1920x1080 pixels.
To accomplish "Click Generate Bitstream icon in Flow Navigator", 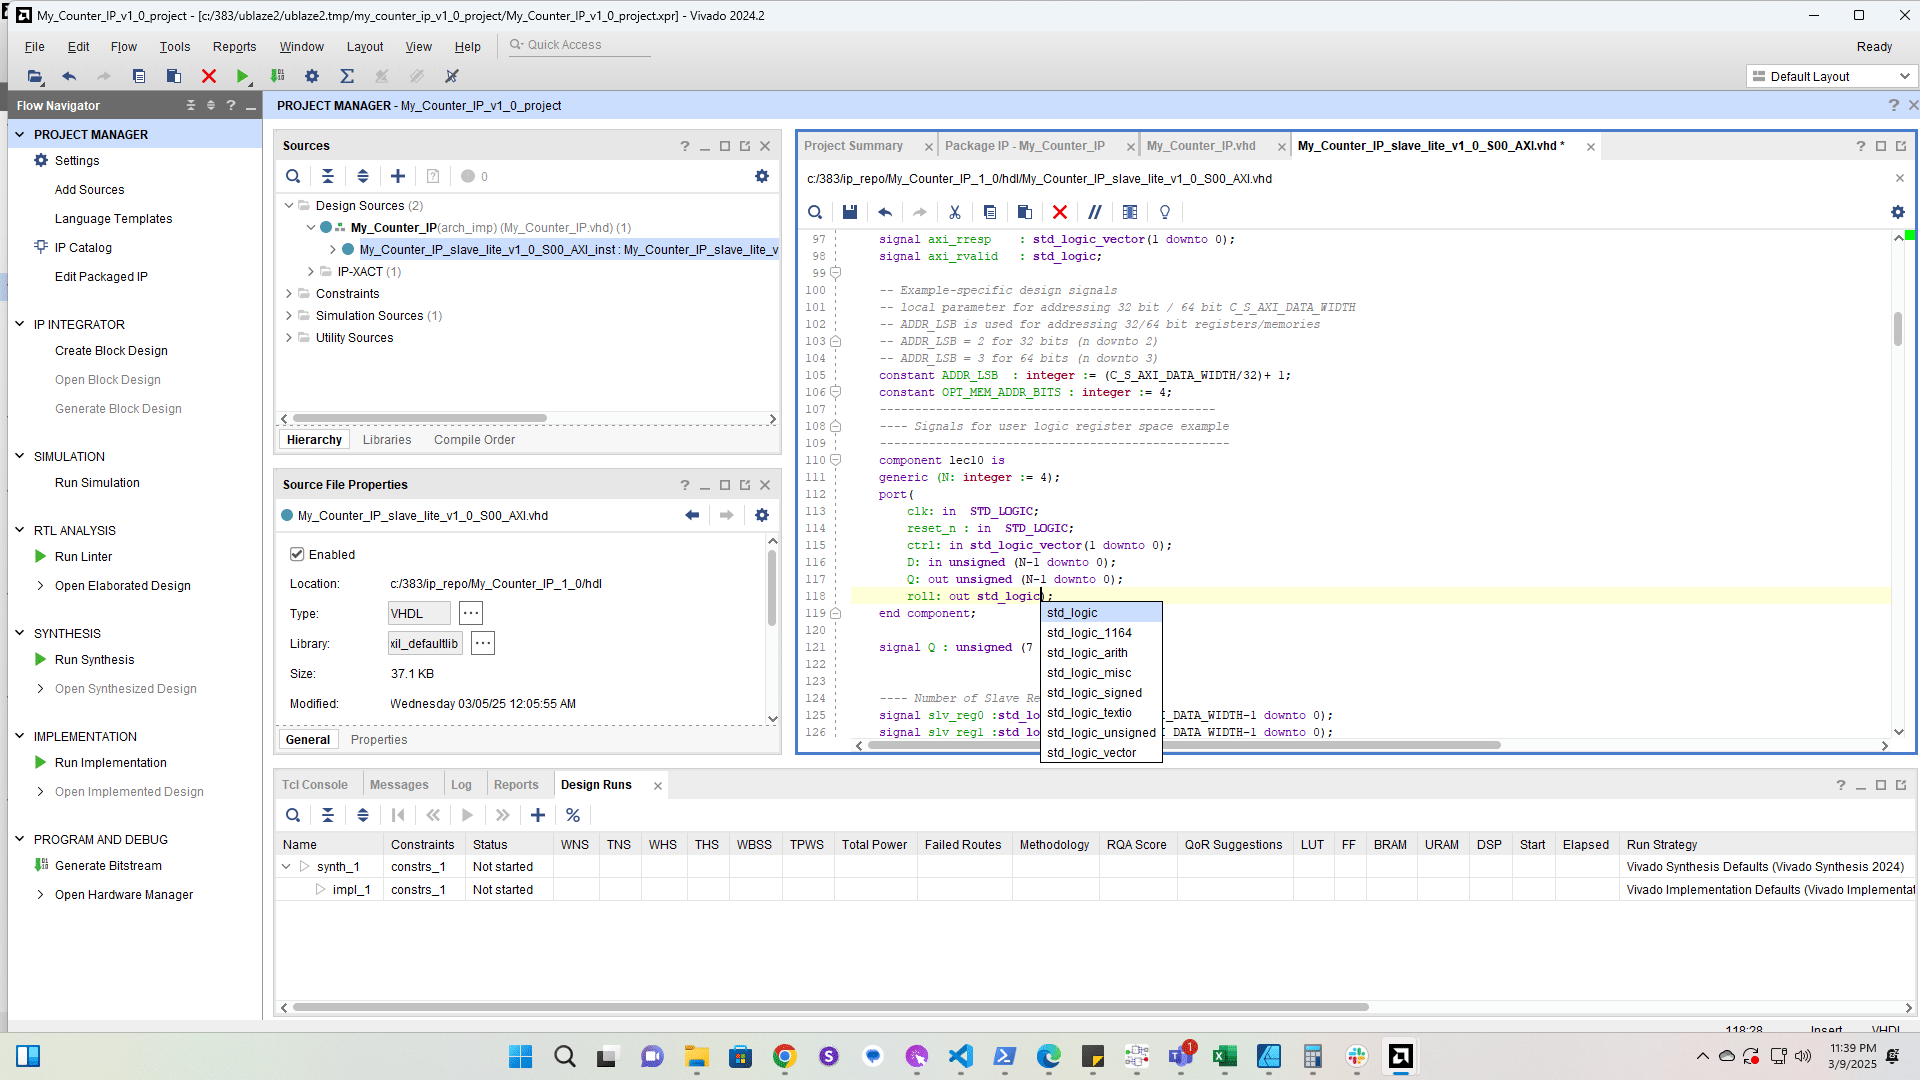I will (41, 866).
